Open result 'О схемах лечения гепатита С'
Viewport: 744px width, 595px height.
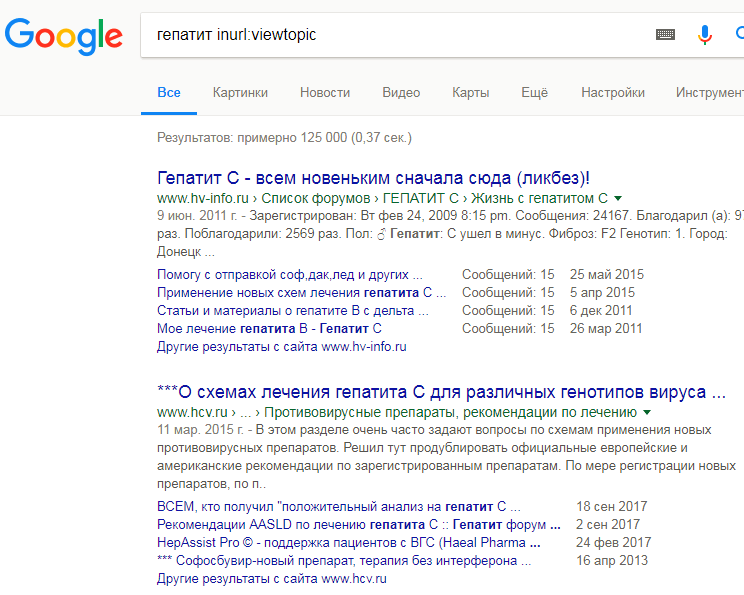(441, 392)
